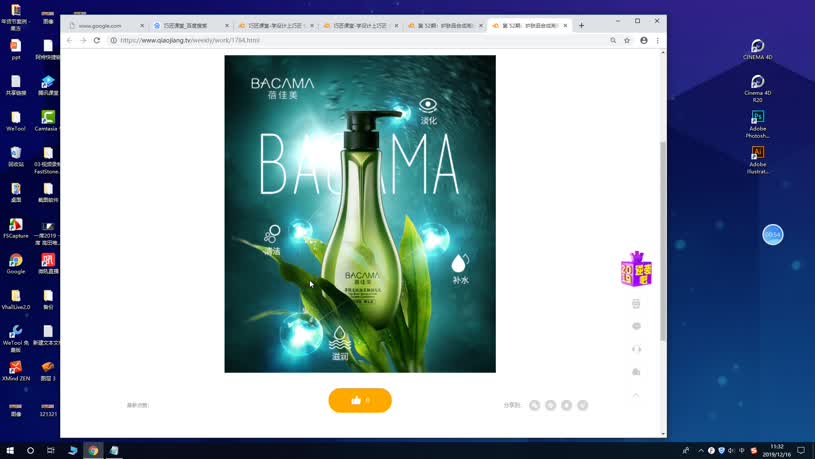Image resolution: width=815 pixels, height=459 pixels.
Task: Open the taskbar clock showing 11:32
Action: [777, 451]
